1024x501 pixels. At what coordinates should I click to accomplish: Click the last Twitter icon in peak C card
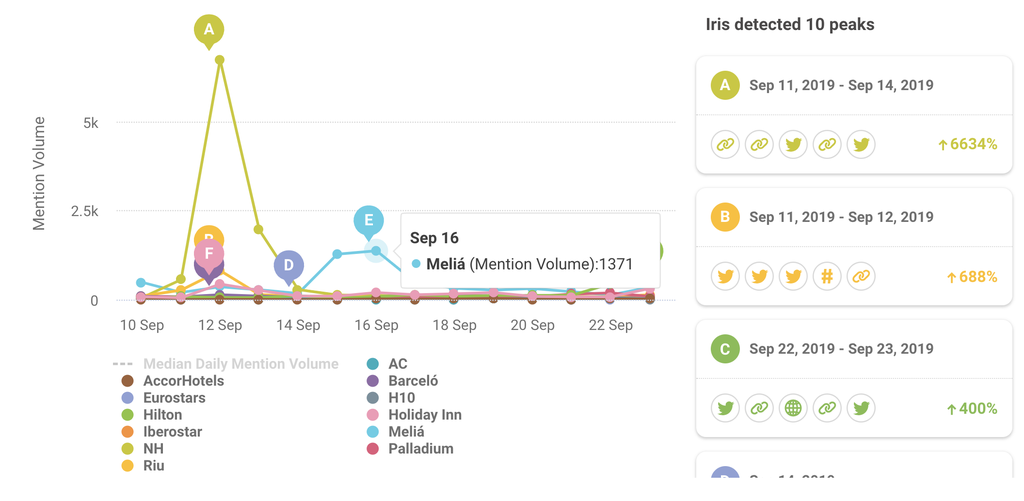861,408
